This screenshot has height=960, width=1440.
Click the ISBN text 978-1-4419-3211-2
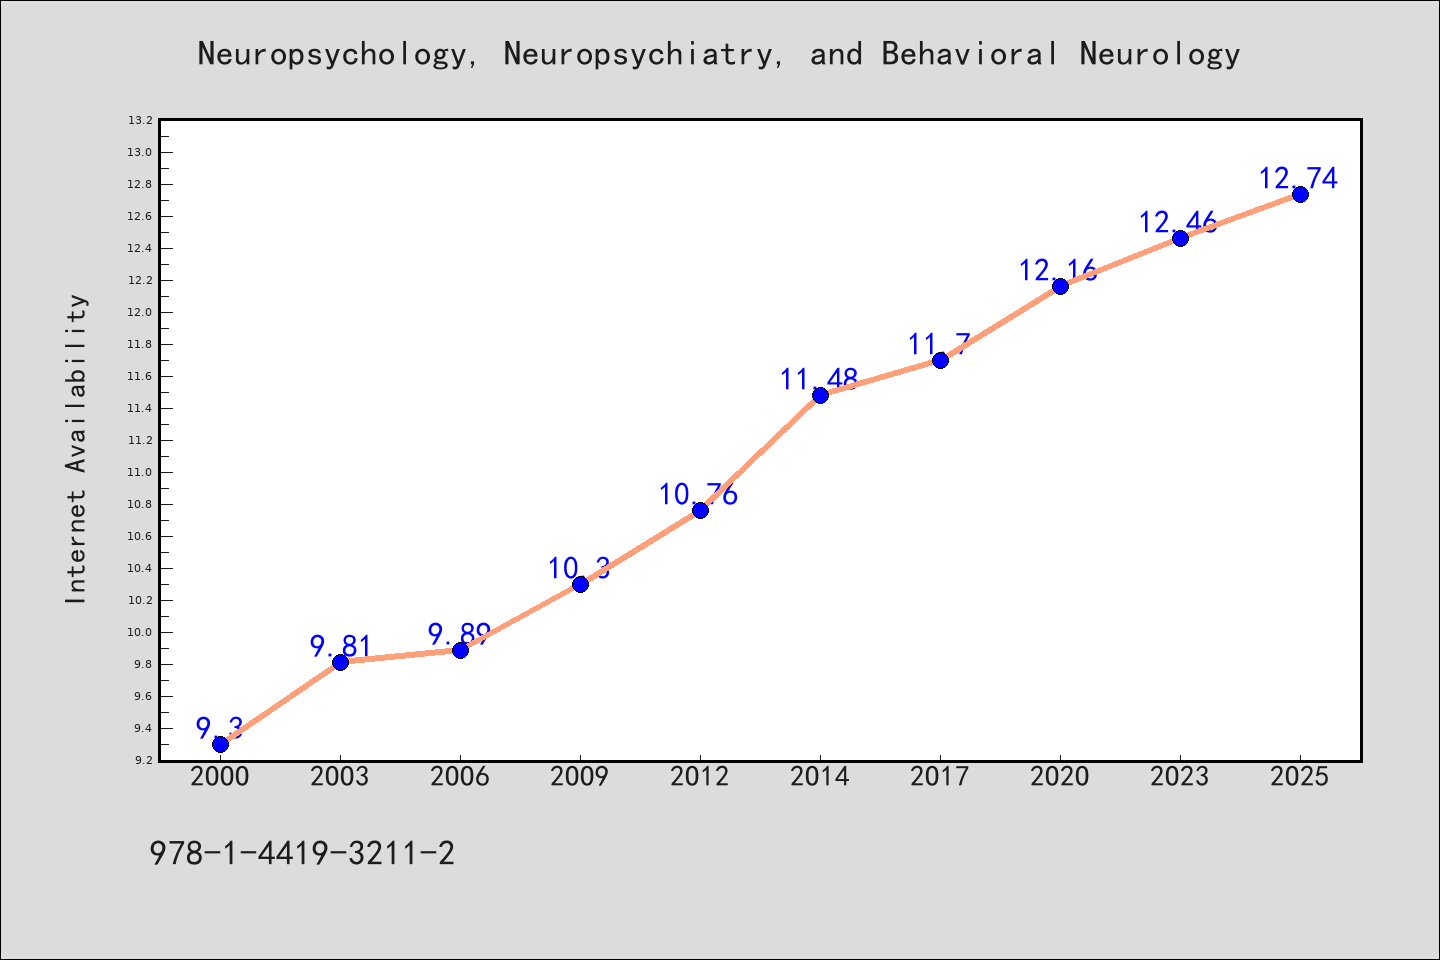tap(302, 853)
